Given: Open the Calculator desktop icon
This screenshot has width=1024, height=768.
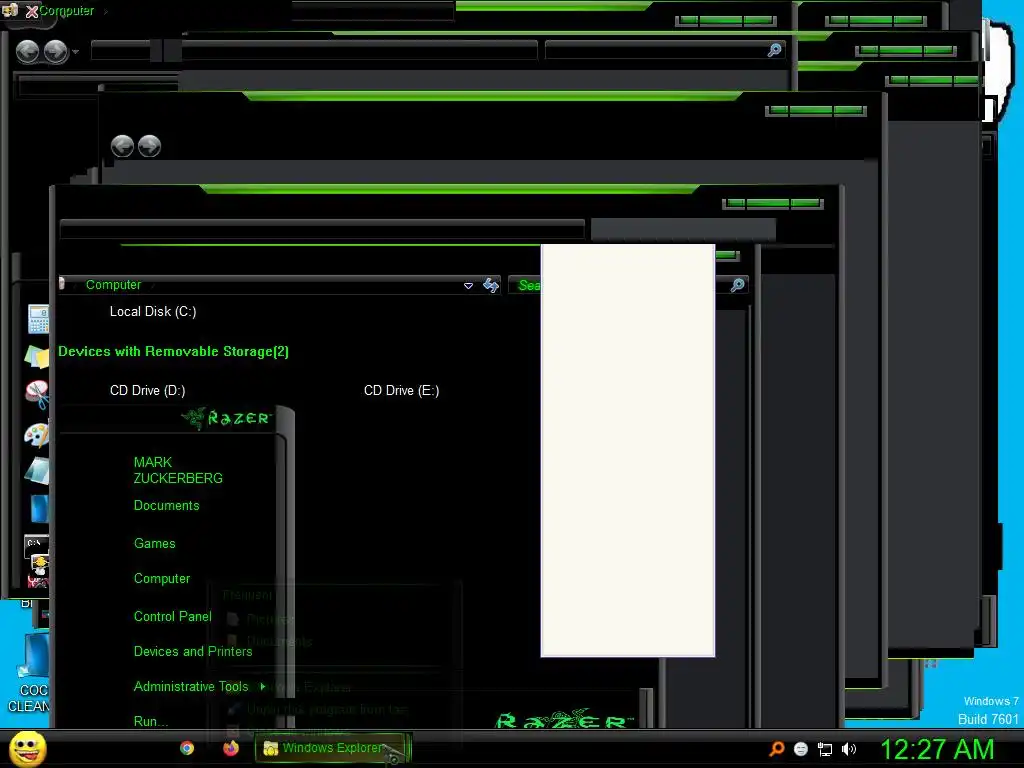Looking at the screenshot, I should (x=39, y=319).
